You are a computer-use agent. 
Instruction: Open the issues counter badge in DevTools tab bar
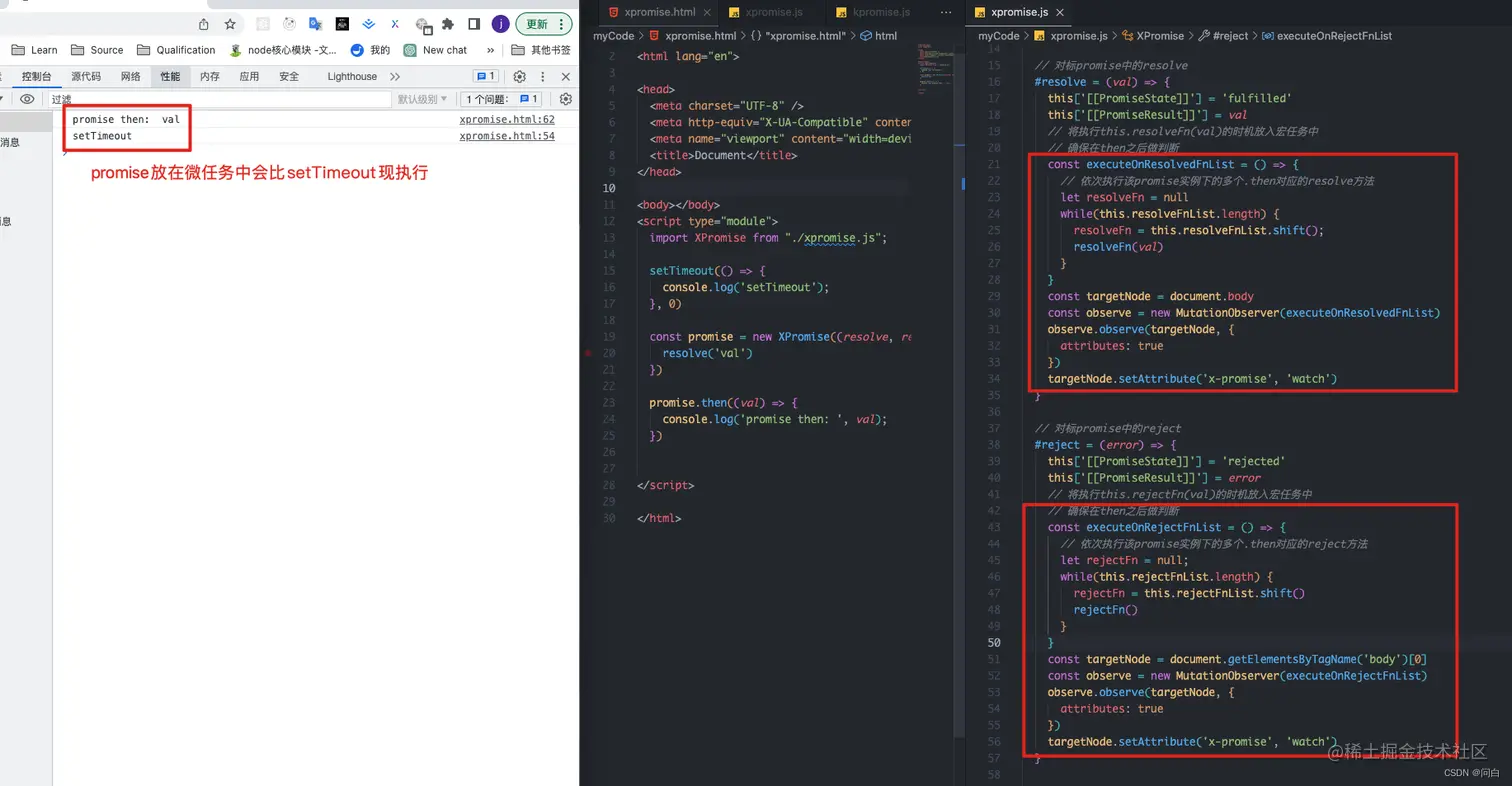485,77
